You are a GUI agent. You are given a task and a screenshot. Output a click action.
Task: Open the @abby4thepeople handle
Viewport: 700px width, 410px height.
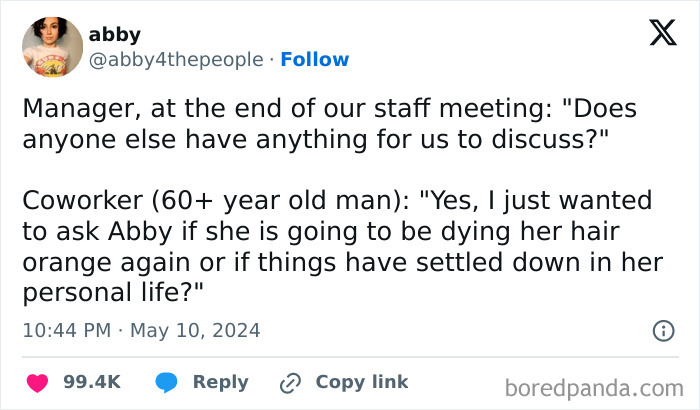(x=176, y=59)
